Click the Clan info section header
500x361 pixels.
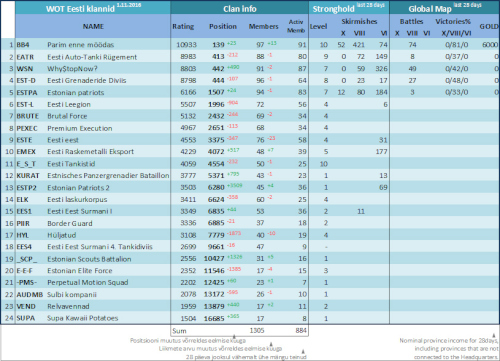[x=240, y=9]
